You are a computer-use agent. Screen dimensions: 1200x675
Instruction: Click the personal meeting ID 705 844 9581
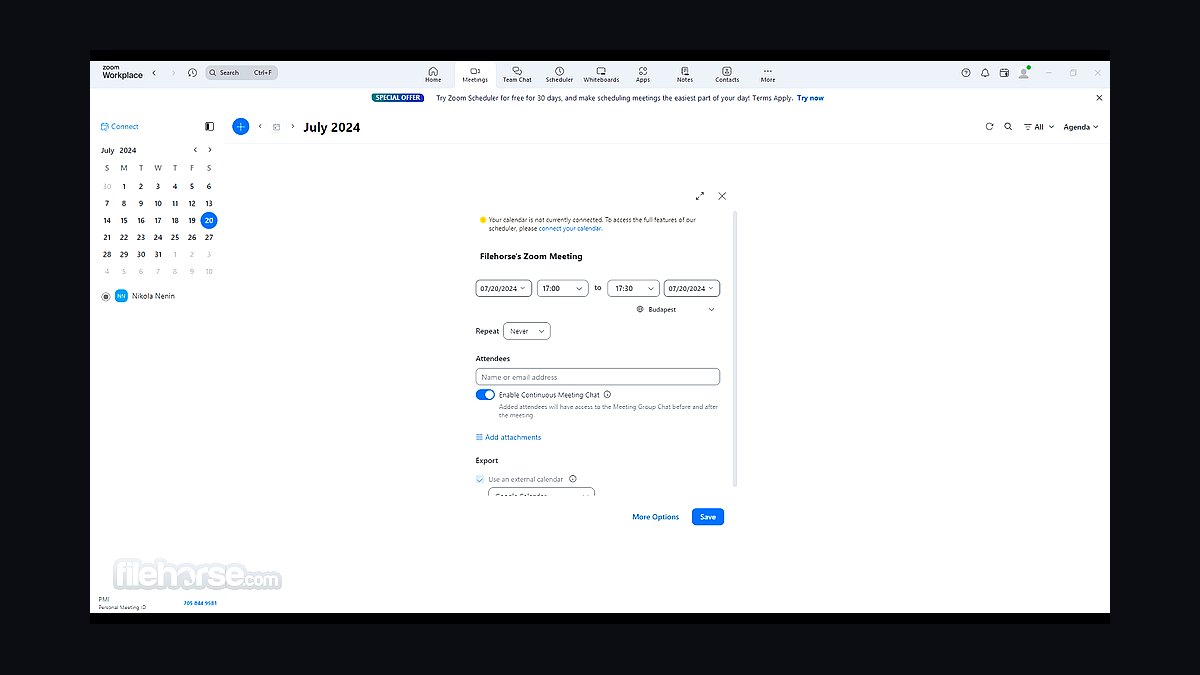pyautogui.click(x=200, y=603)
